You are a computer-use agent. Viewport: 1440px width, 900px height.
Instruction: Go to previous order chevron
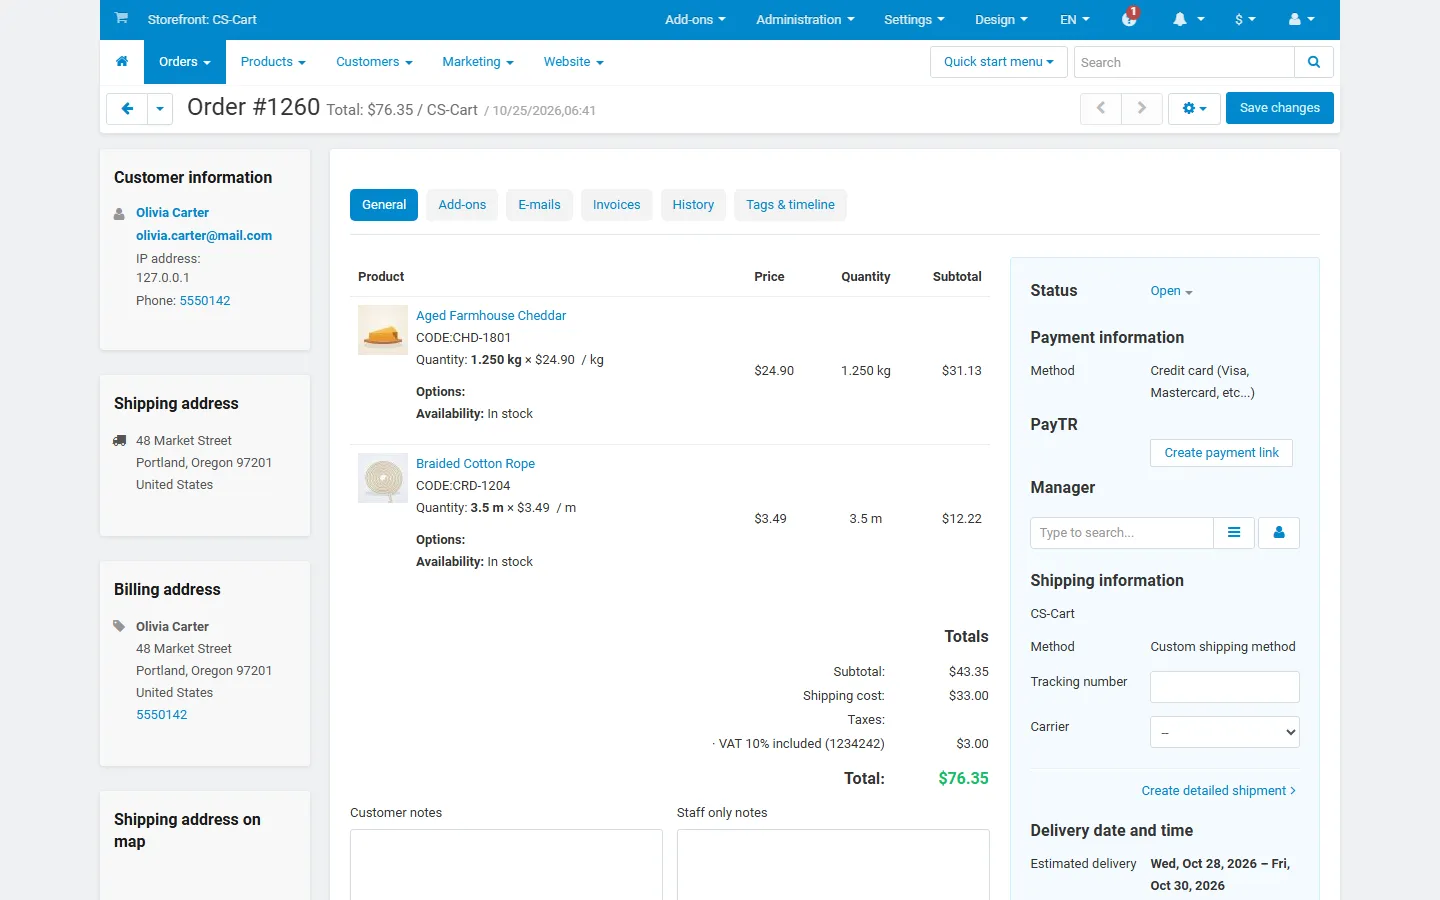[x=1101, y=108]
